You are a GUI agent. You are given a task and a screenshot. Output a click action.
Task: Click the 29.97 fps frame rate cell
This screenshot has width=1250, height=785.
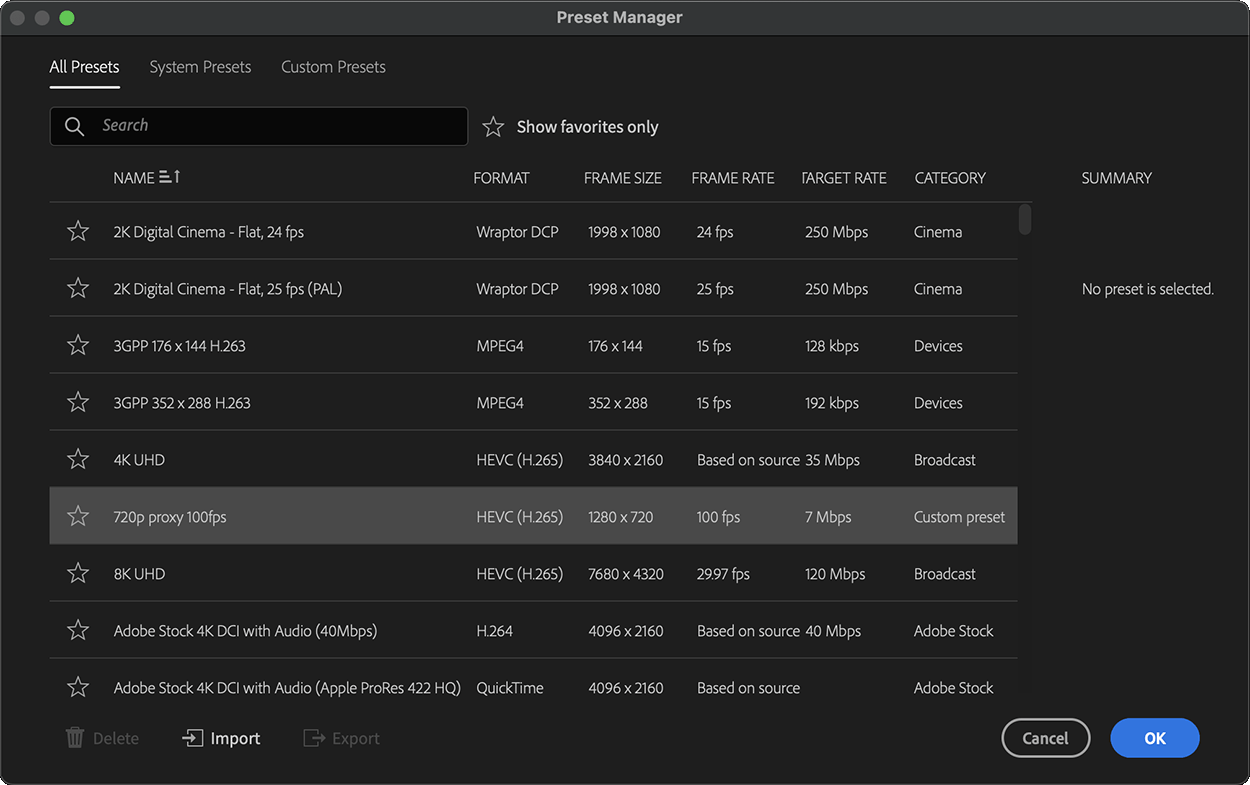pyautogui.click(x=723, y=574)
